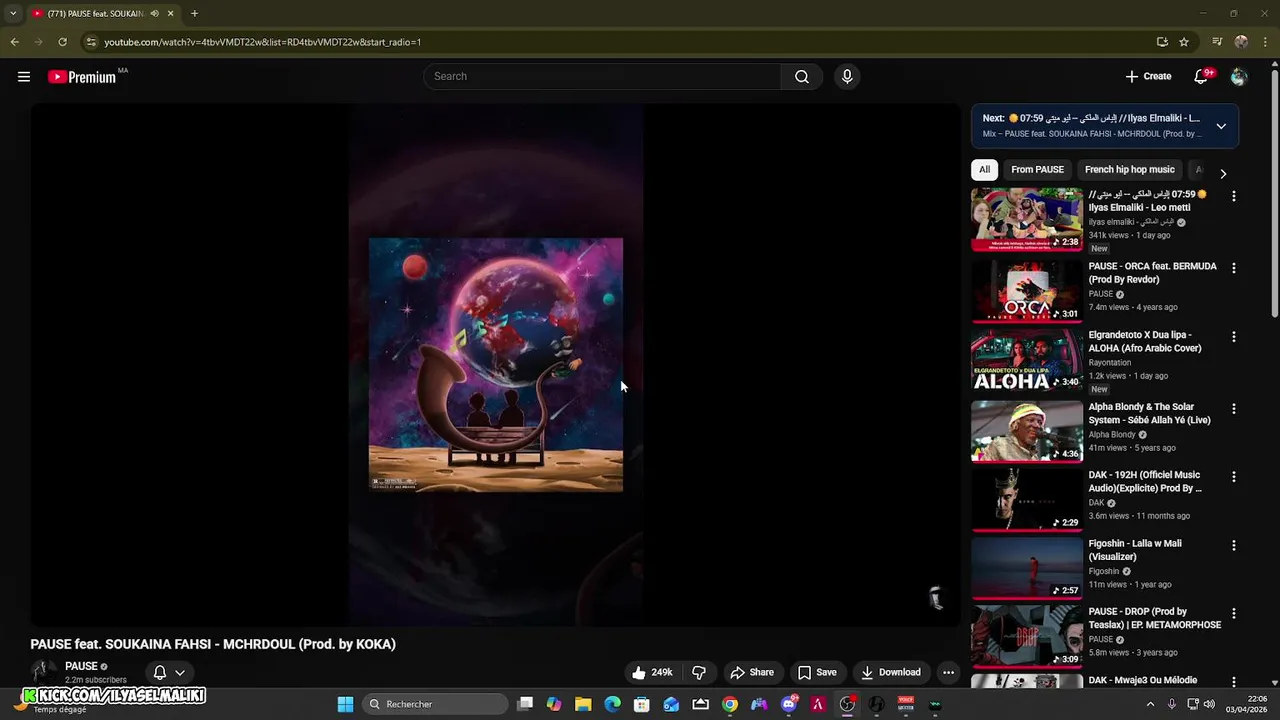Select the From PAUSE chip
The height and width of the screenshot is (720, 1280).
click(x=1037, y=170)
